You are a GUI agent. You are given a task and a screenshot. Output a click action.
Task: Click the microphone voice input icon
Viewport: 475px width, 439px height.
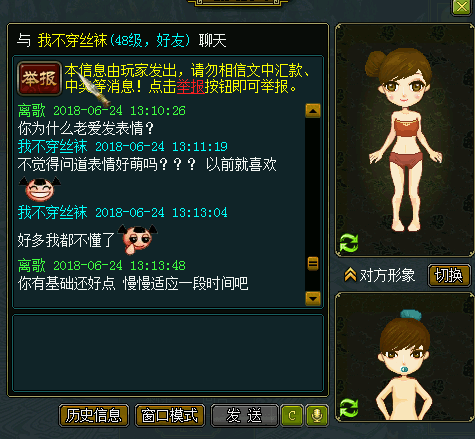(317, 415)
